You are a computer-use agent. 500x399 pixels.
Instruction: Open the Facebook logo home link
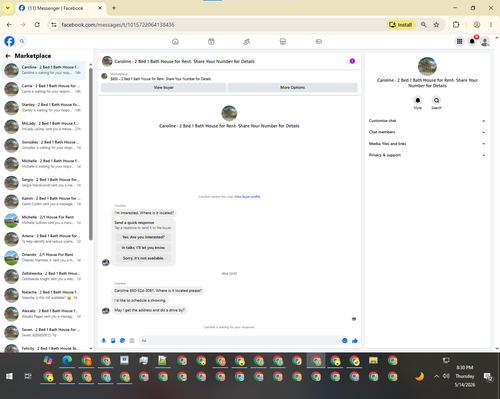9,41
